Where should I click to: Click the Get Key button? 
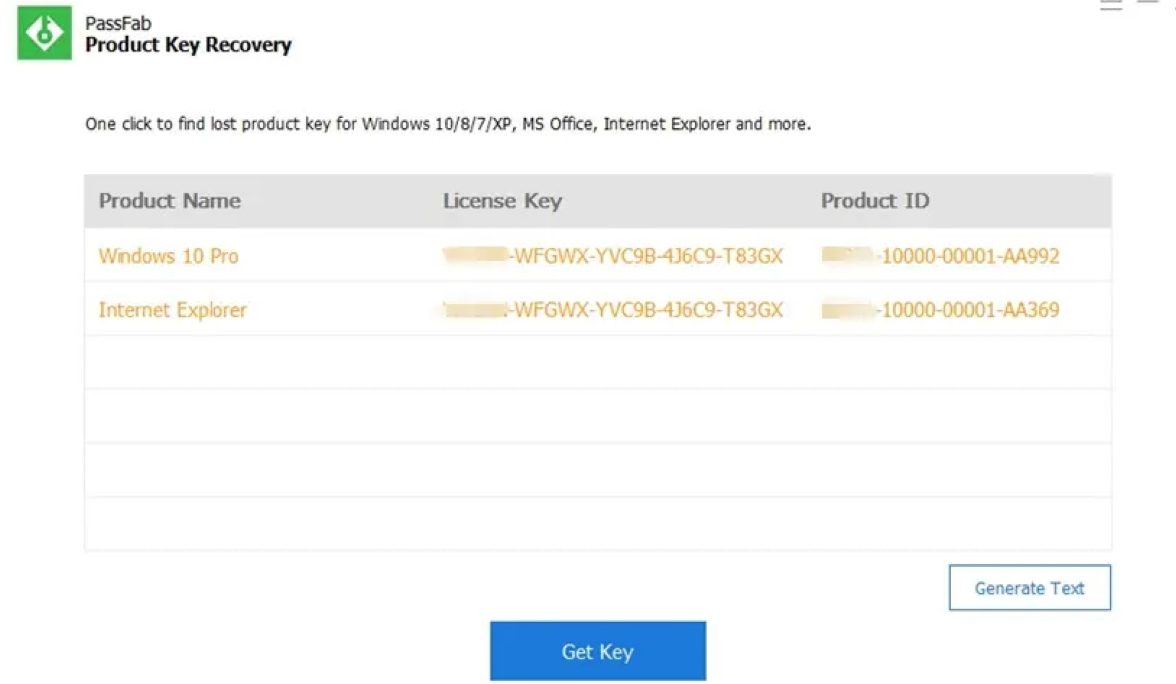pyautogui.click(x=597, y=652)
